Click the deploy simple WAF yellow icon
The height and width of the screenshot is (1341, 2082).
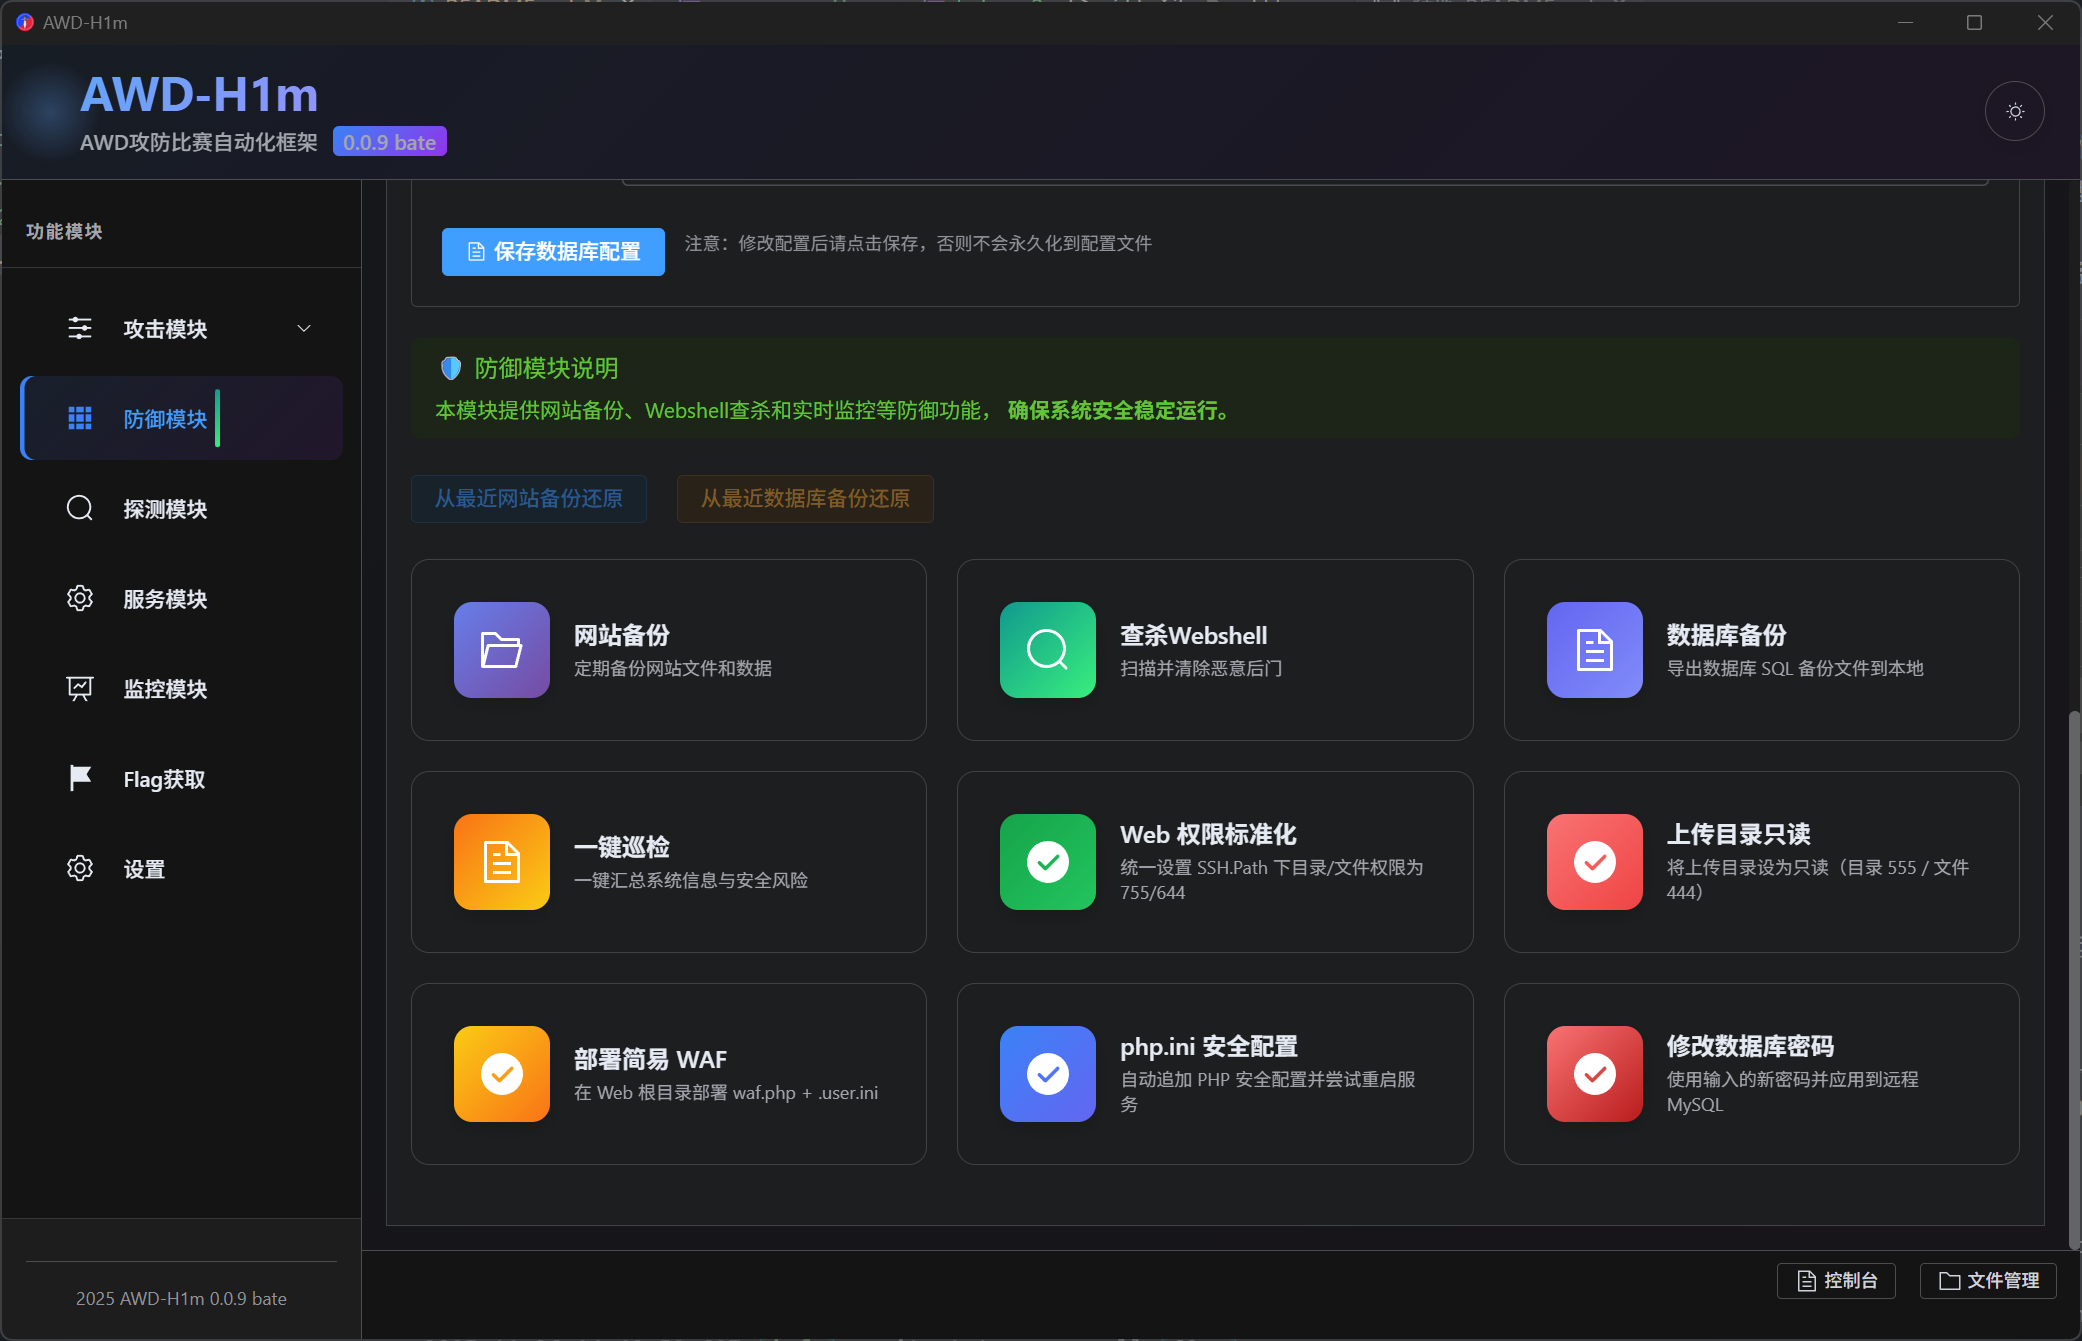coord(501,1074)
